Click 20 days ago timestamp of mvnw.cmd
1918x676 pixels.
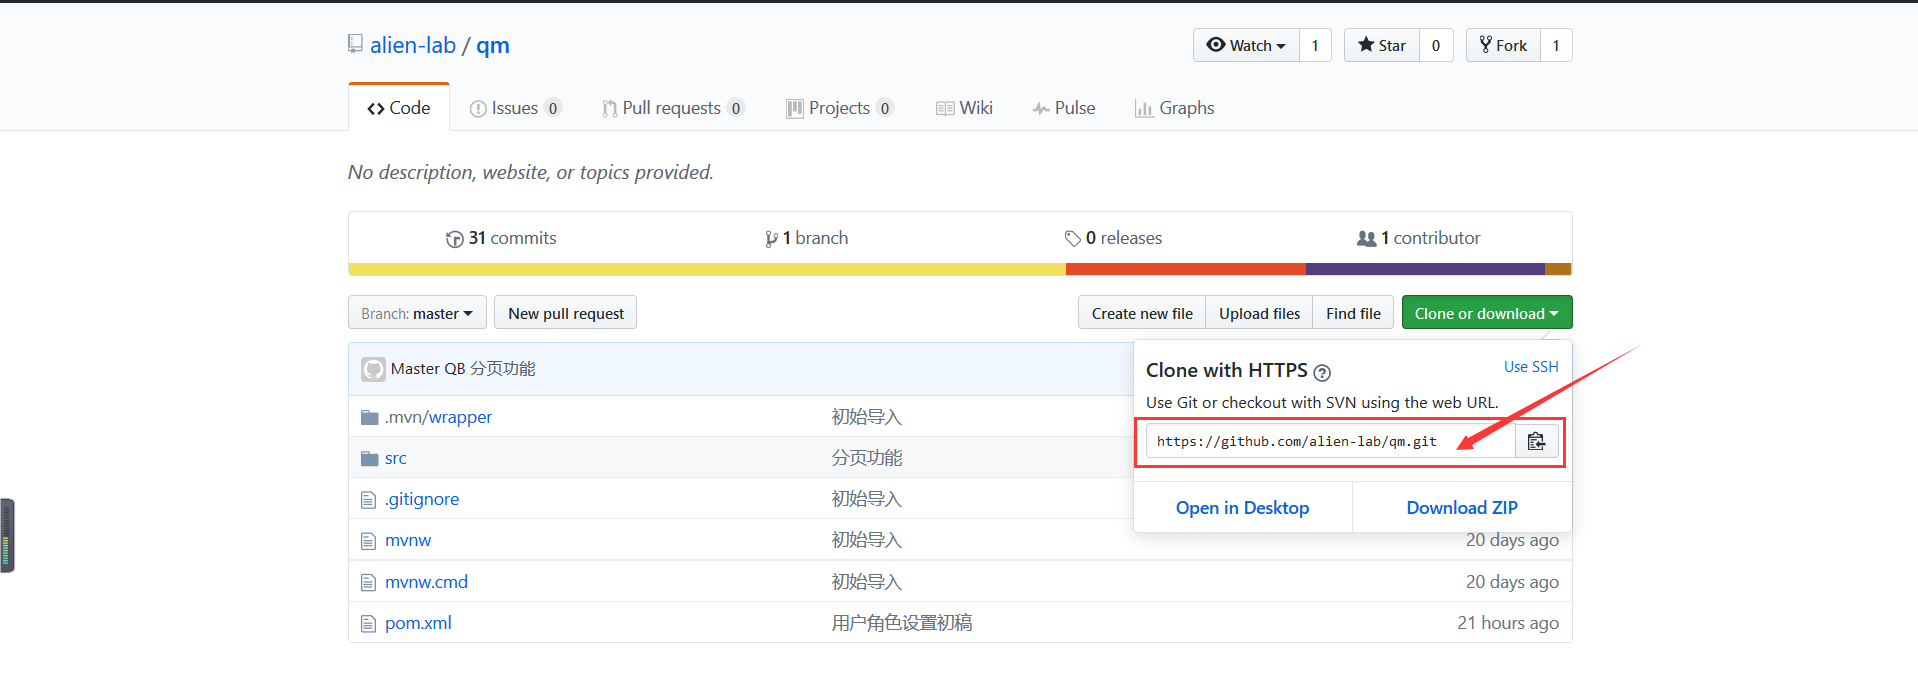(1512, 582)
